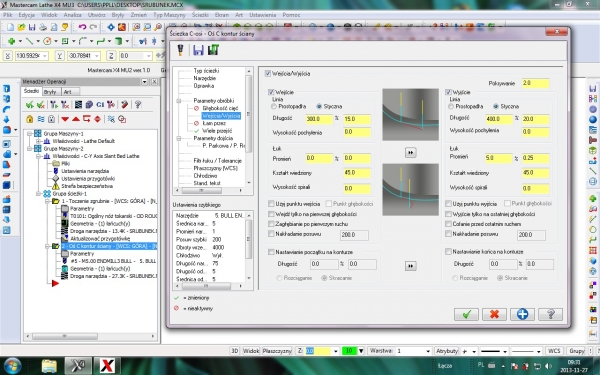Screen dimensions: 600x375
Task: Click the Print icon in the main toolbar
Action: [43, 27]
